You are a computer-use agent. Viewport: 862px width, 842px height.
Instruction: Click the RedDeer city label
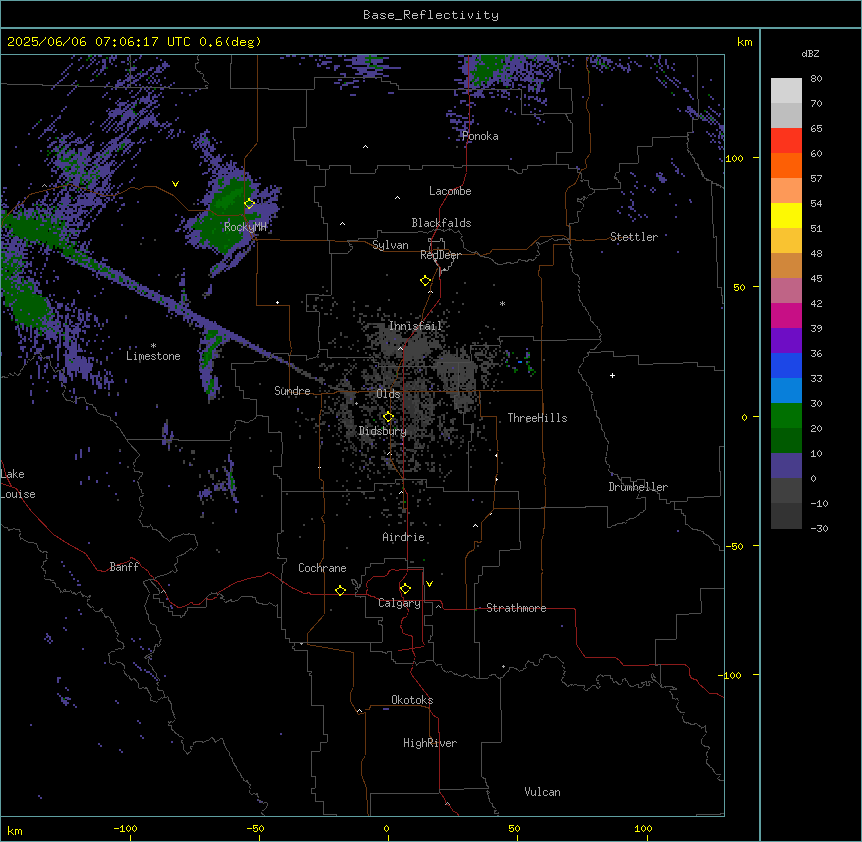tap(440, 255)
